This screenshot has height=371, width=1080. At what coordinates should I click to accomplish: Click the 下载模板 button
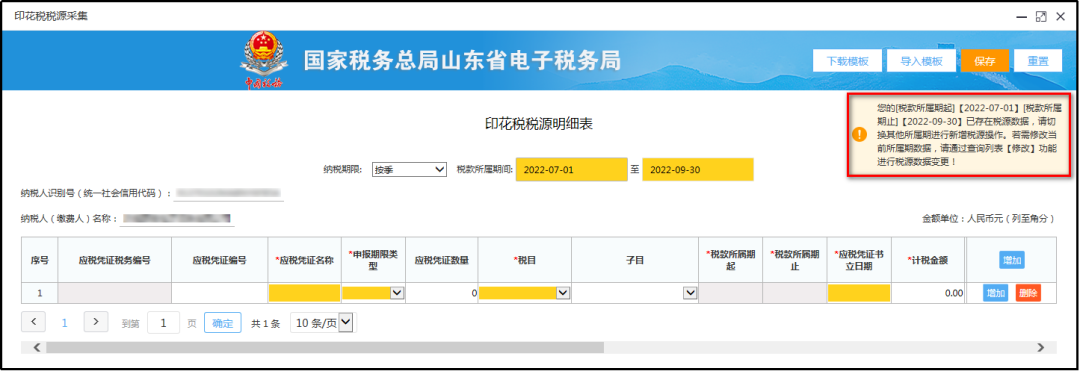[847, 61]
